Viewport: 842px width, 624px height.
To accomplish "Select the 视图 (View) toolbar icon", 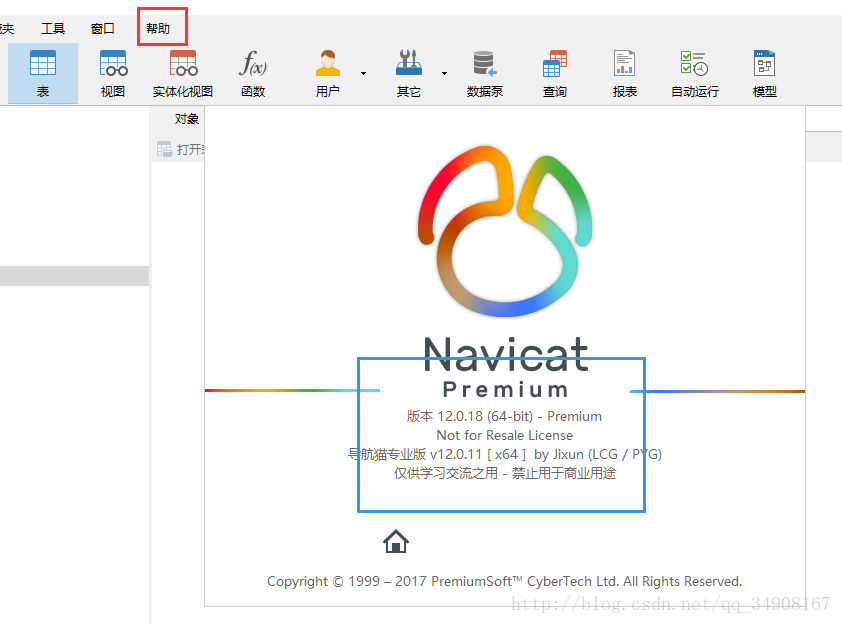I will (113, 74).
